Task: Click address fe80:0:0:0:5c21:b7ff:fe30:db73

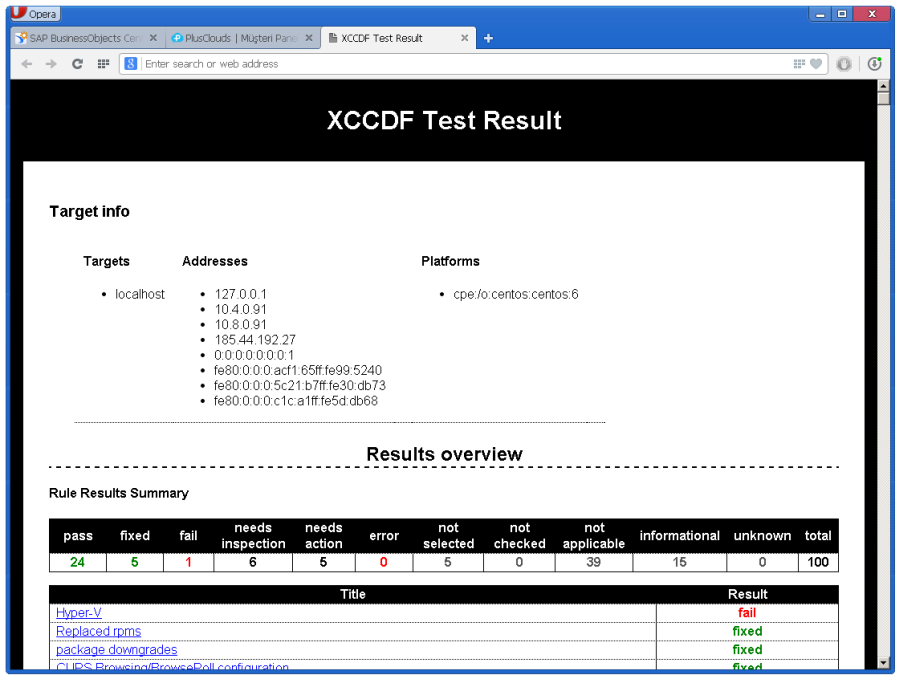Action: click(300, 386)
